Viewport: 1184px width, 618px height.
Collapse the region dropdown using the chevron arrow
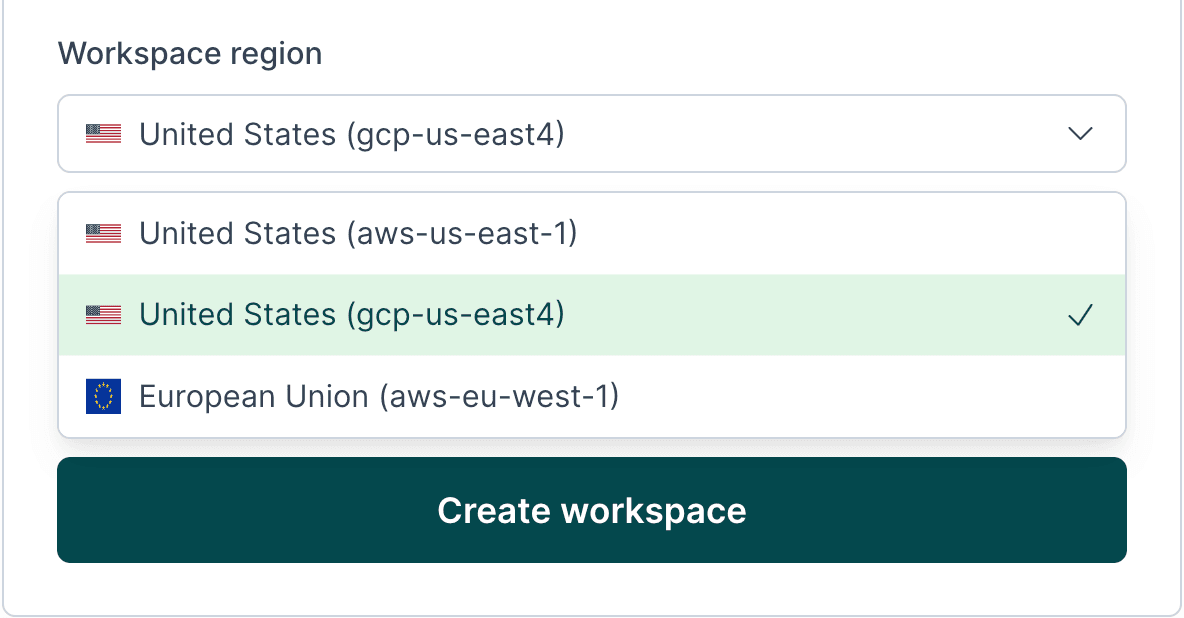pos(1080,134)
